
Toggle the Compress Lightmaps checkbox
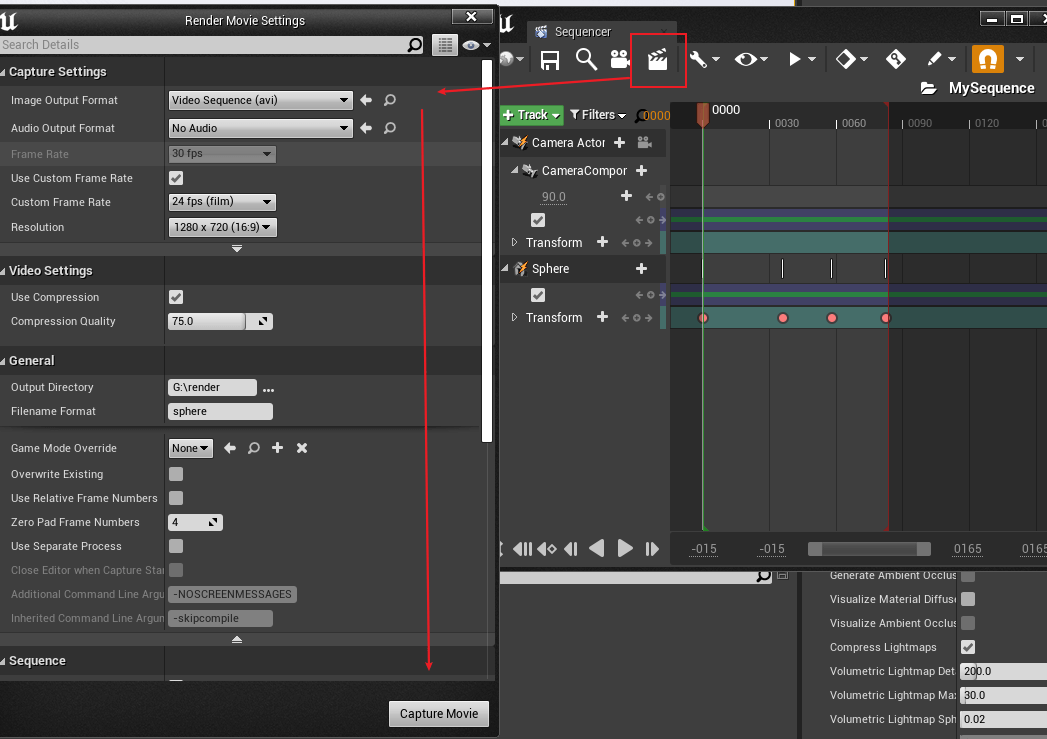(969, 647)
